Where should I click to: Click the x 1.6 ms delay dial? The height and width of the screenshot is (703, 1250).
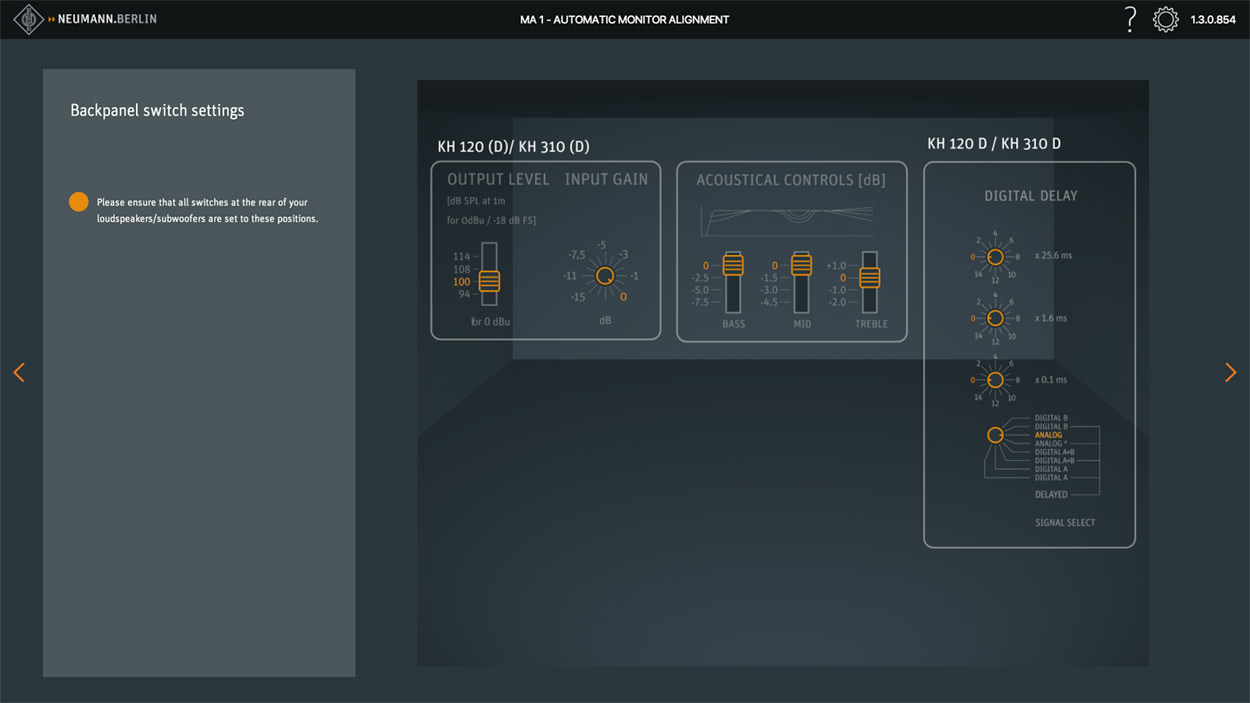(x=995, y=319)
